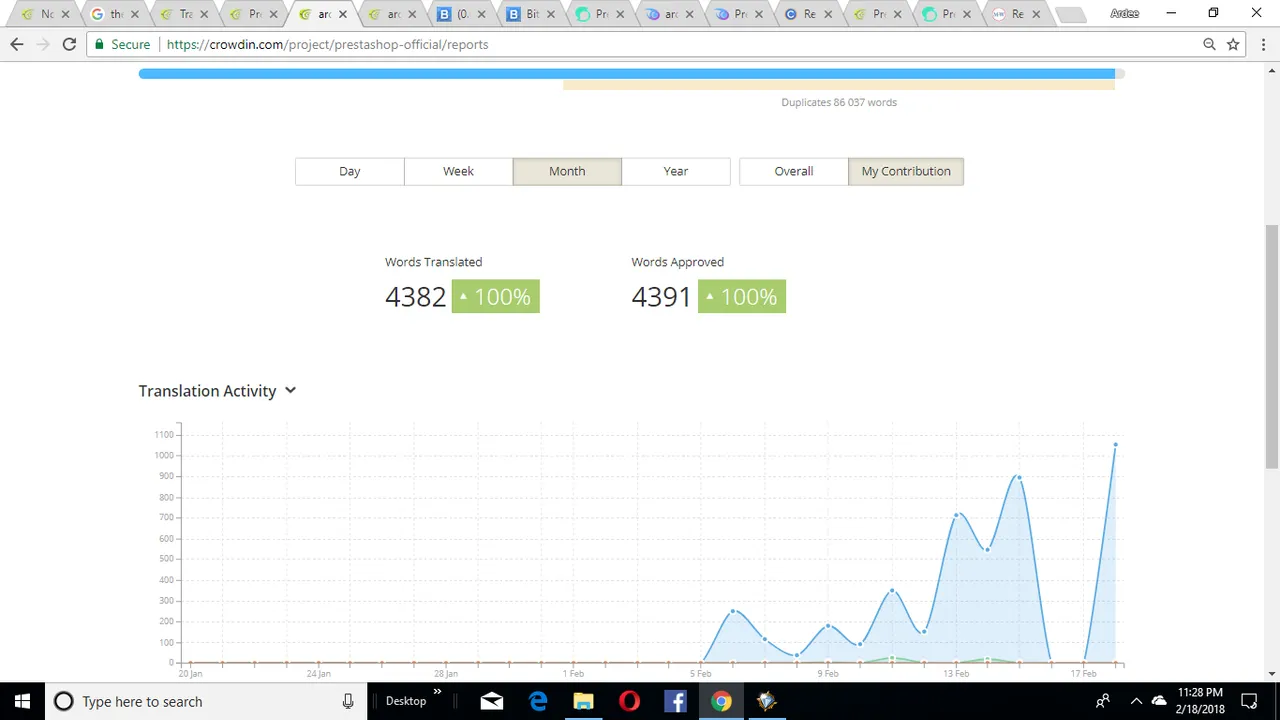The height and width of the screenshot is (720, 1280).
Task: Close the Google 'the' tab
Action: [134, 15]
